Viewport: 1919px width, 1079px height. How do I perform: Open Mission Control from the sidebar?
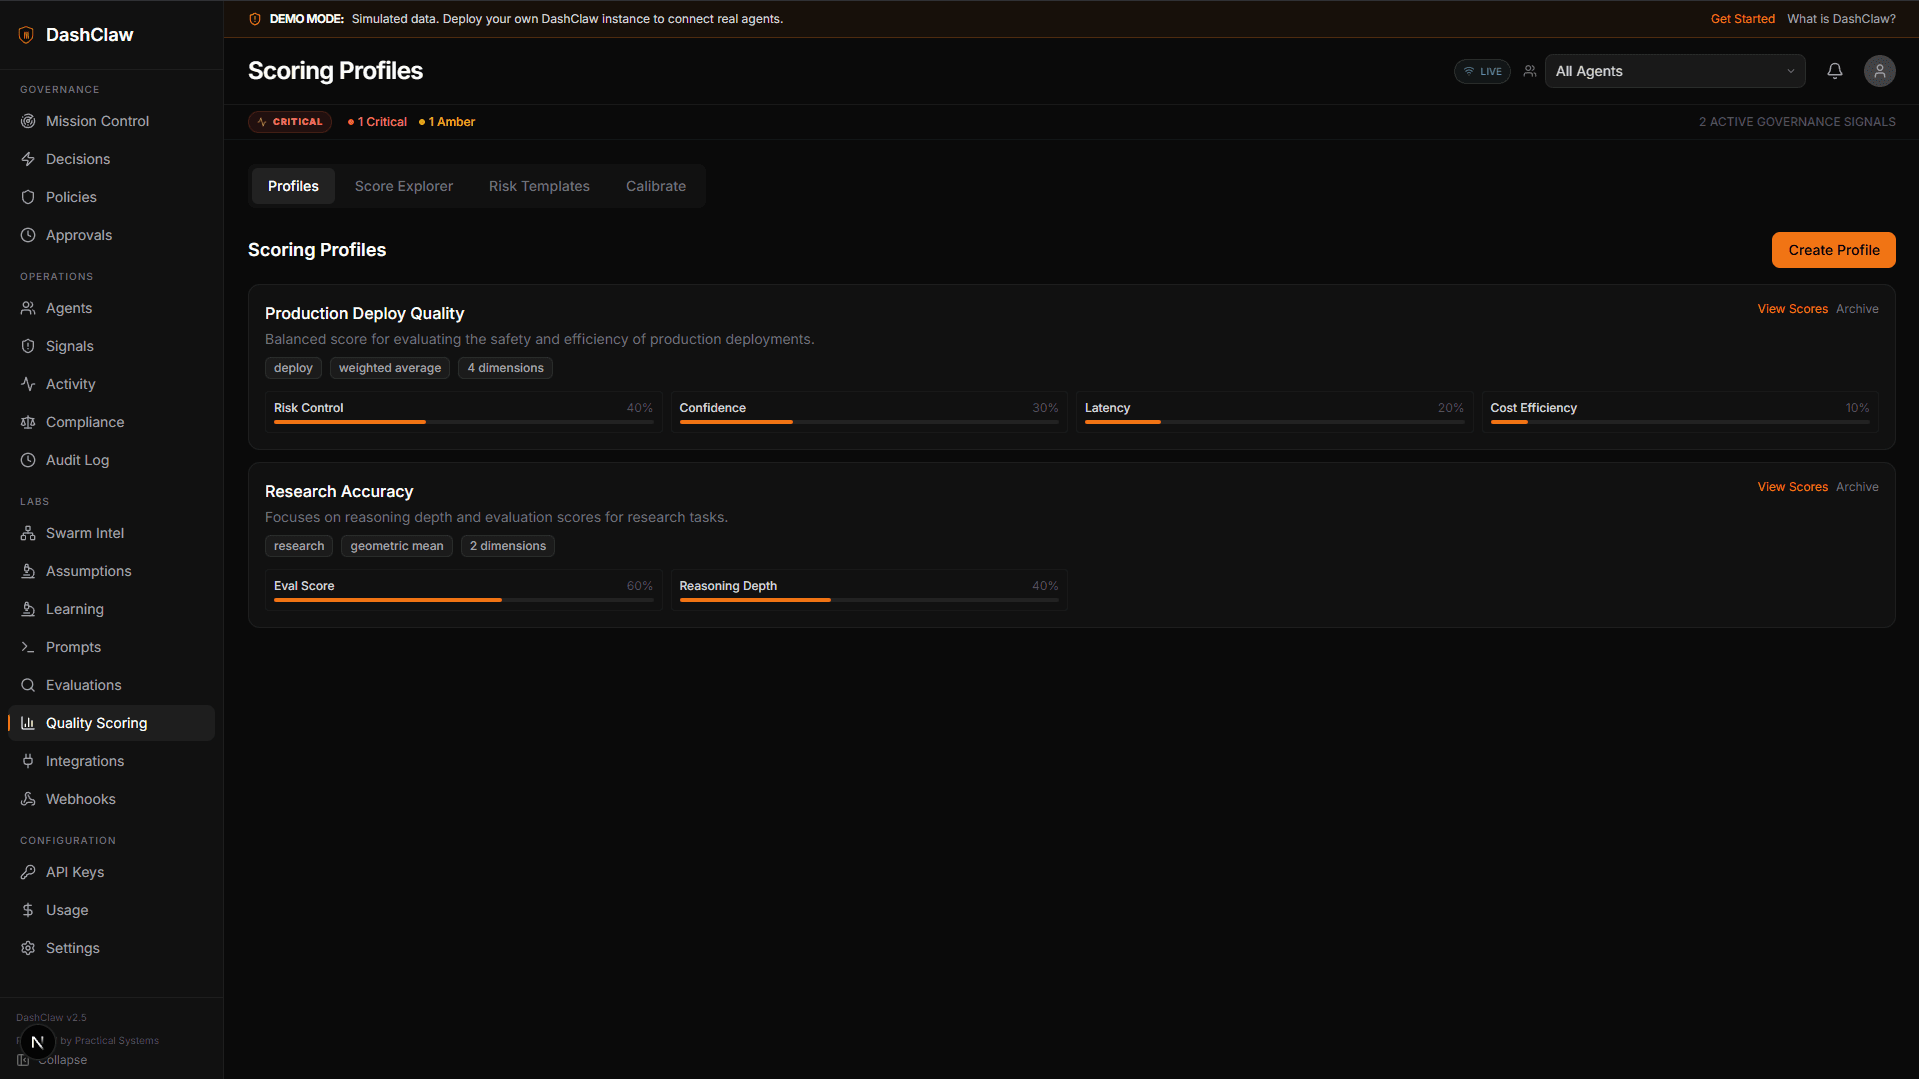coord(97,121)
